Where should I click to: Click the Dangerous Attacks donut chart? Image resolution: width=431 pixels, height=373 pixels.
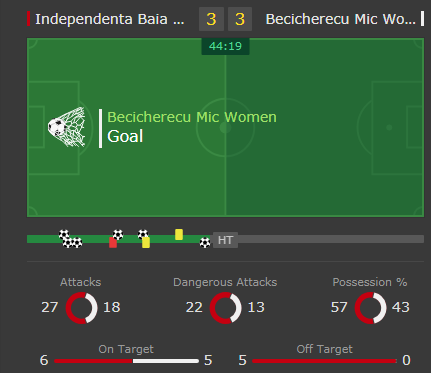[x=225, y=308]
